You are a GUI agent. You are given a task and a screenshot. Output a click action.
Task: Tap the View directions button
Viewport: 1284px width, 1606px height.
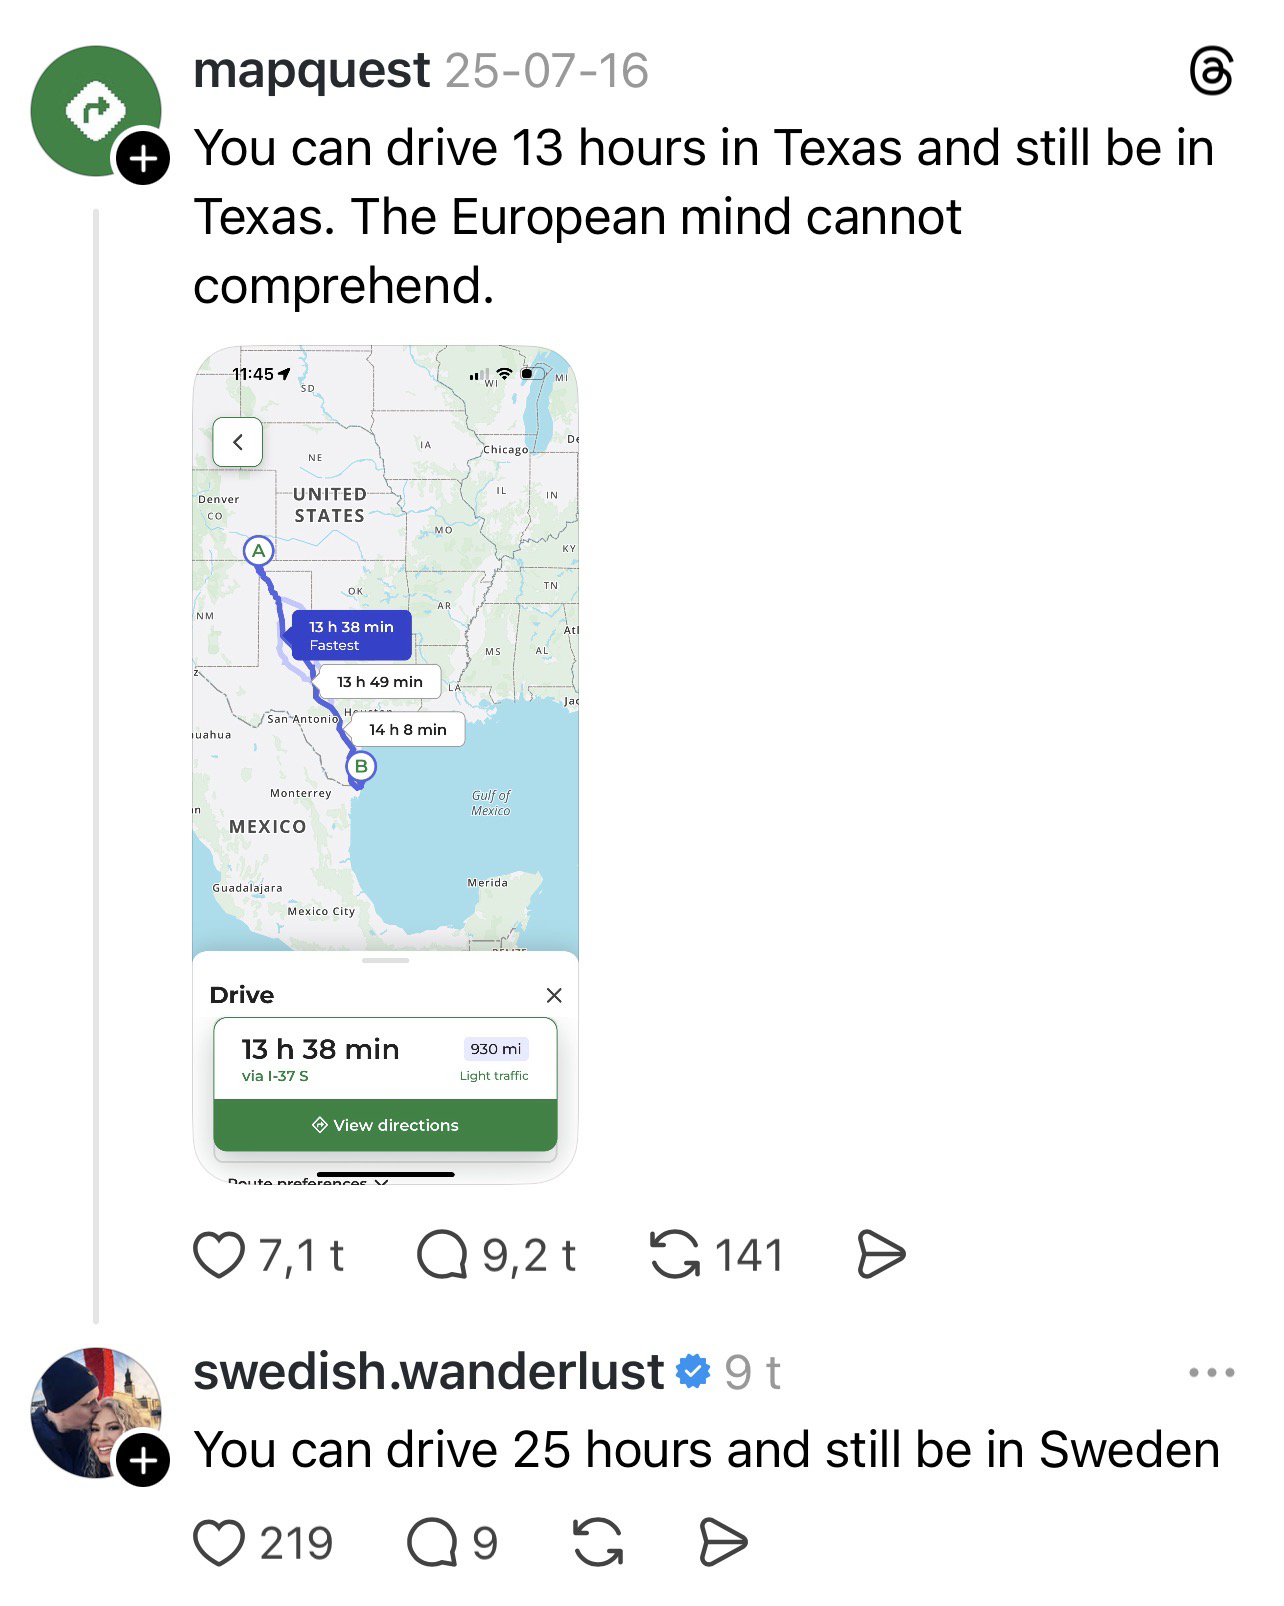(385, 1125)
